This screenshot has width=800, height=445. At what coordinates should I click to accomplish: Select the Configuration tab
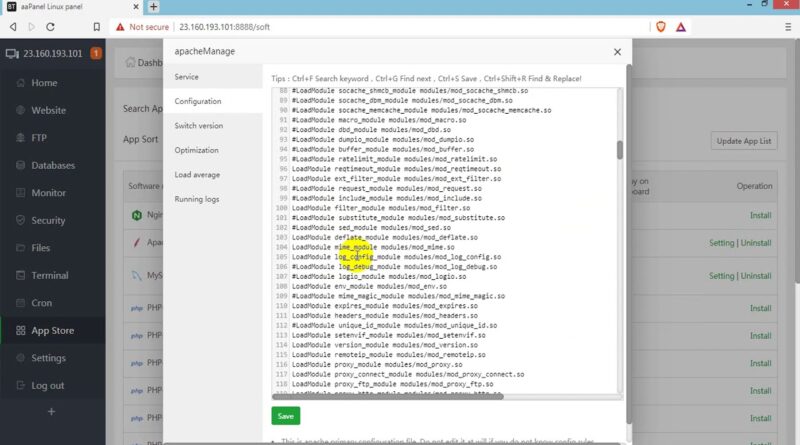pos(213,101)
